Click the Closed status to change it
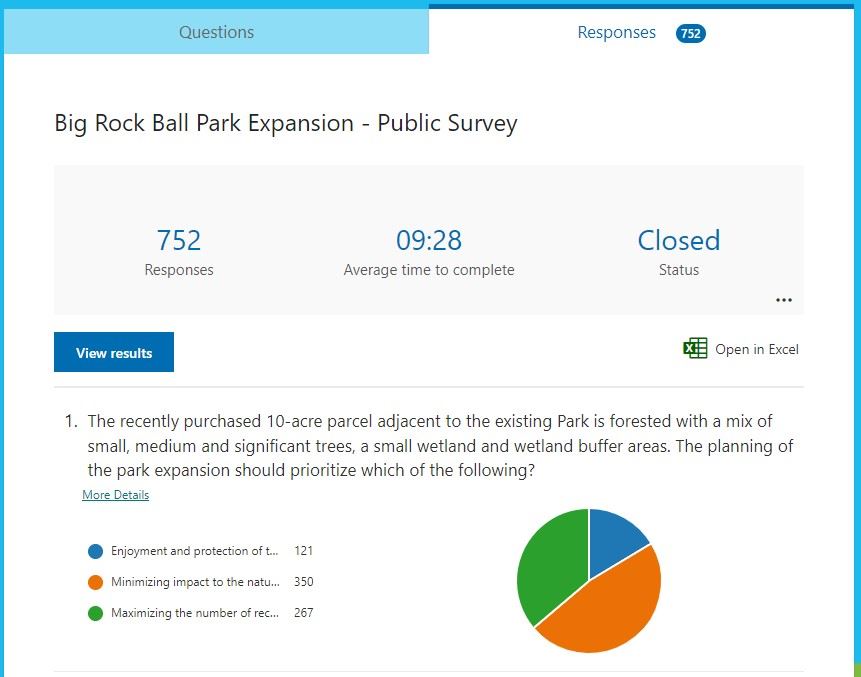The height and width of the screenshot is (677, 861). point(679,240)
